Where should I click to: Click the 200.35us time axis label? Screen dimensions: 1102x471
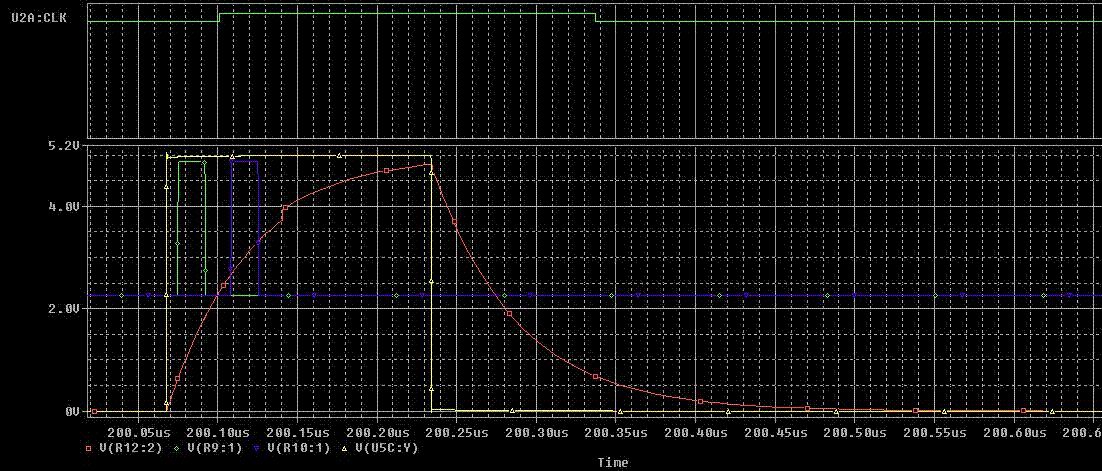click(616, 430)
